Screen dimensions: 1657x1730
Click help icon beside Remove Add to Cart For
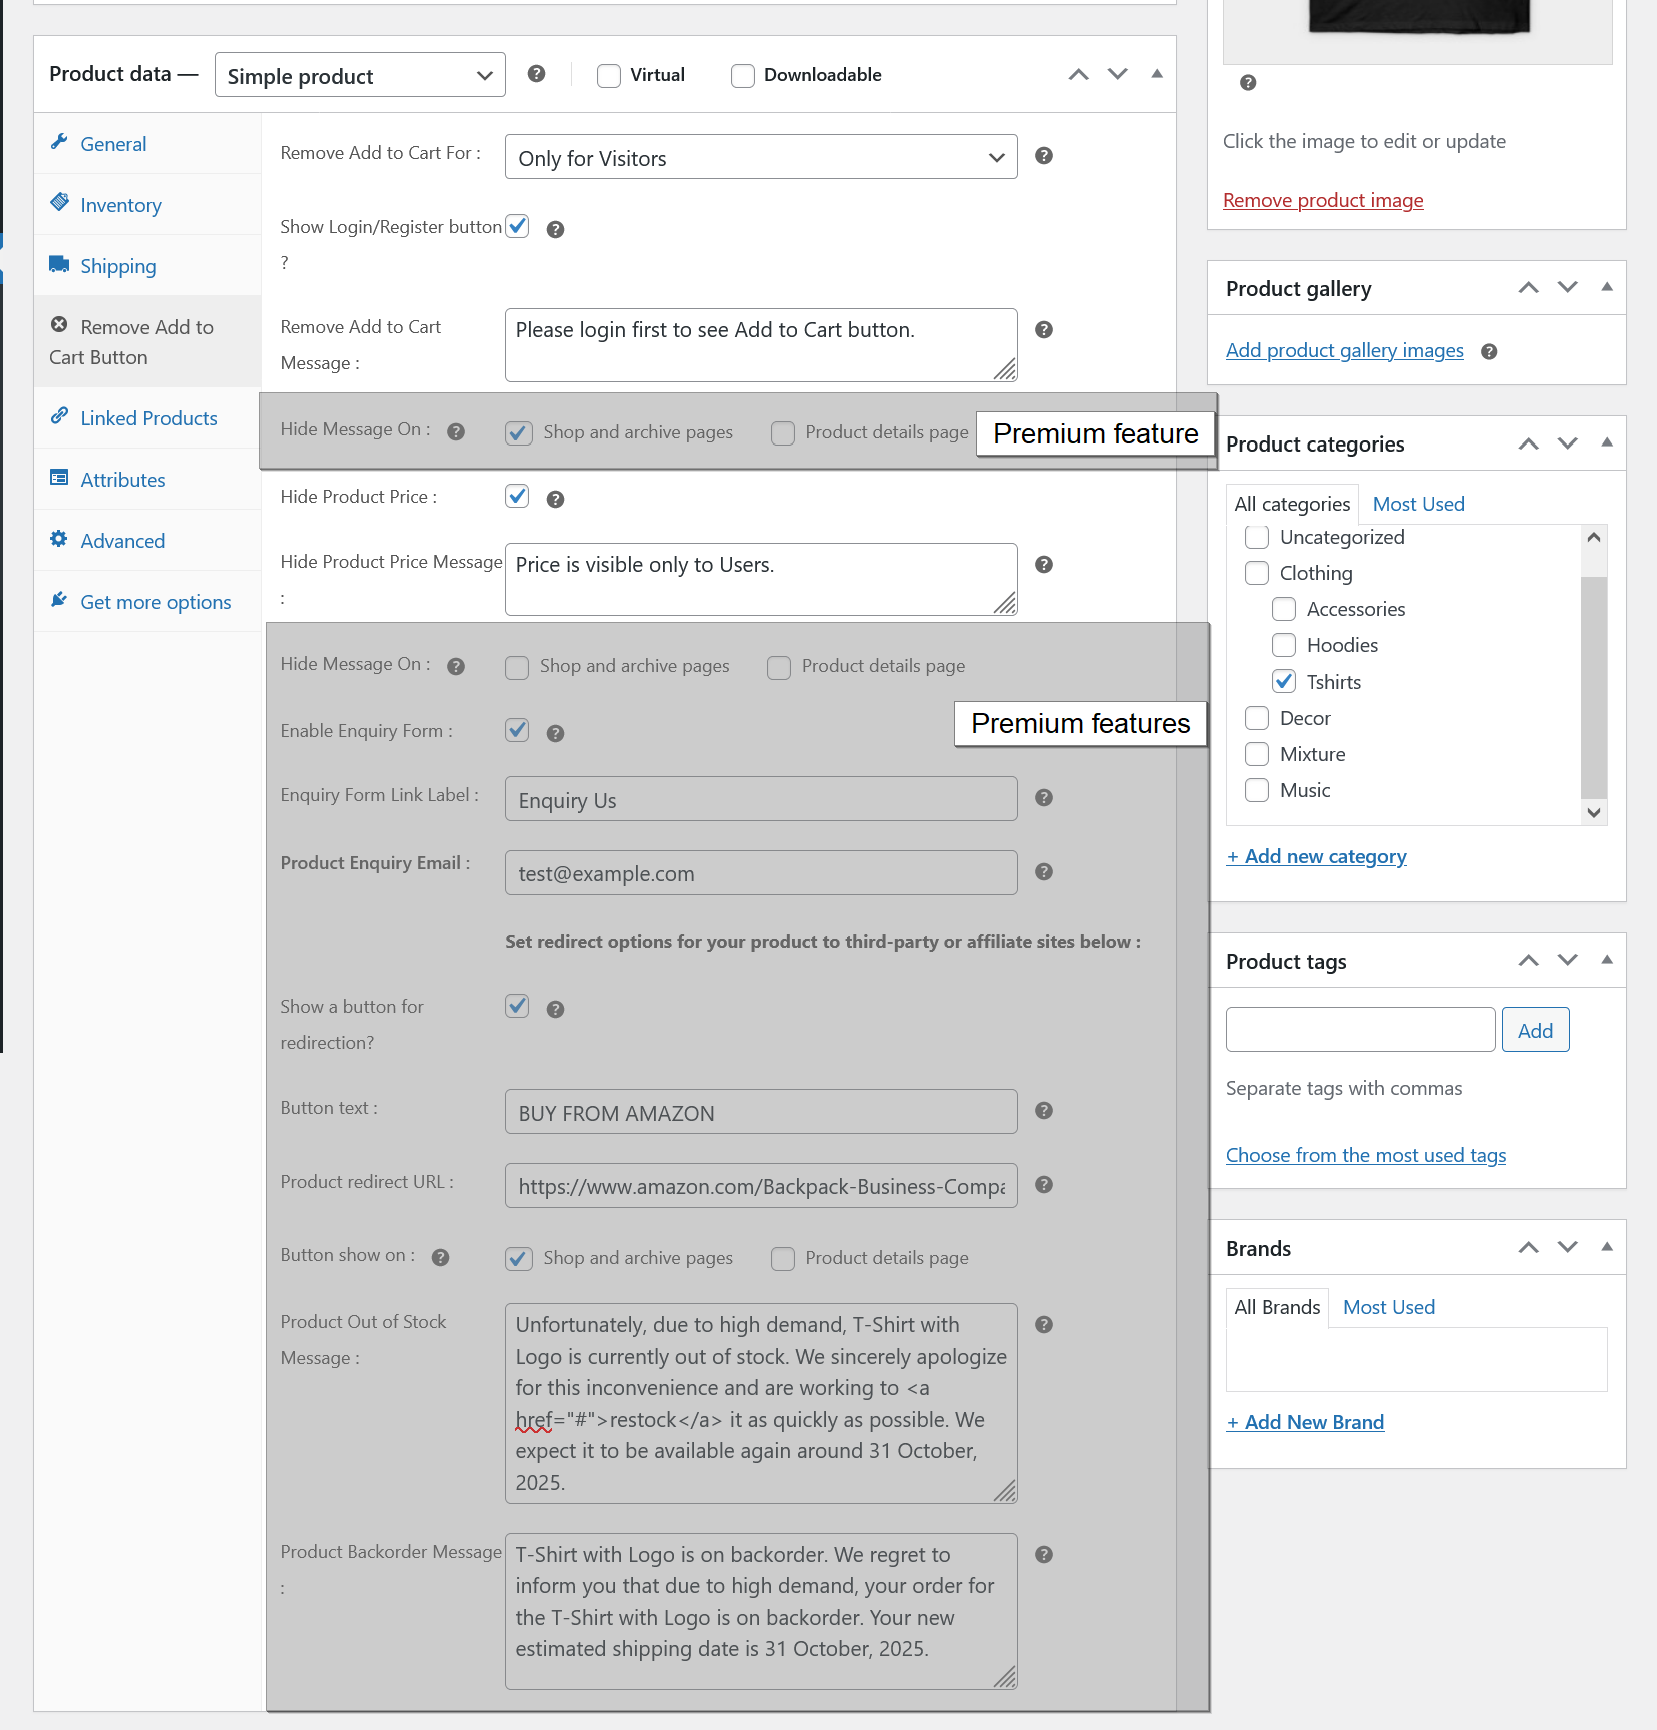[x=1044, y=156]
